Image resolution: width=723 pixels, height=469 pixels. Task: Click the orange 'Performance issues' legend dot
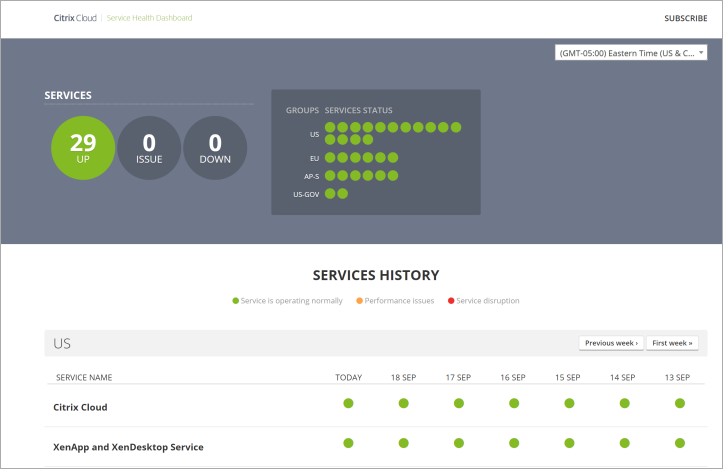tap(359, 301)
